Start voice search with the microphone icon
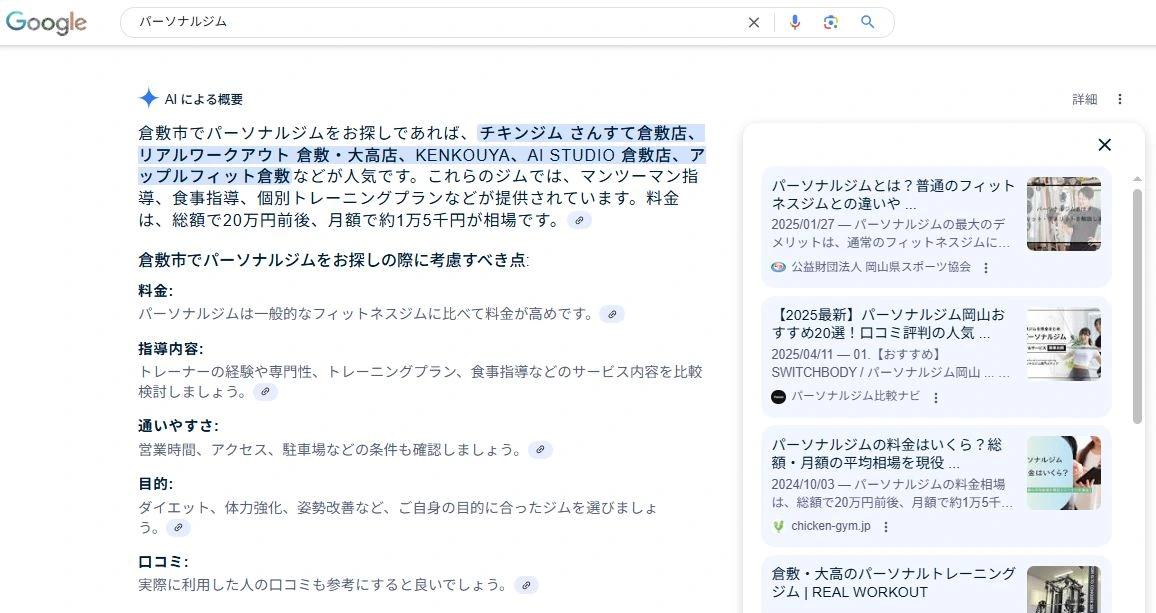Image resolution: width=1156 pixels, height=613 pixels. (795, 22)
